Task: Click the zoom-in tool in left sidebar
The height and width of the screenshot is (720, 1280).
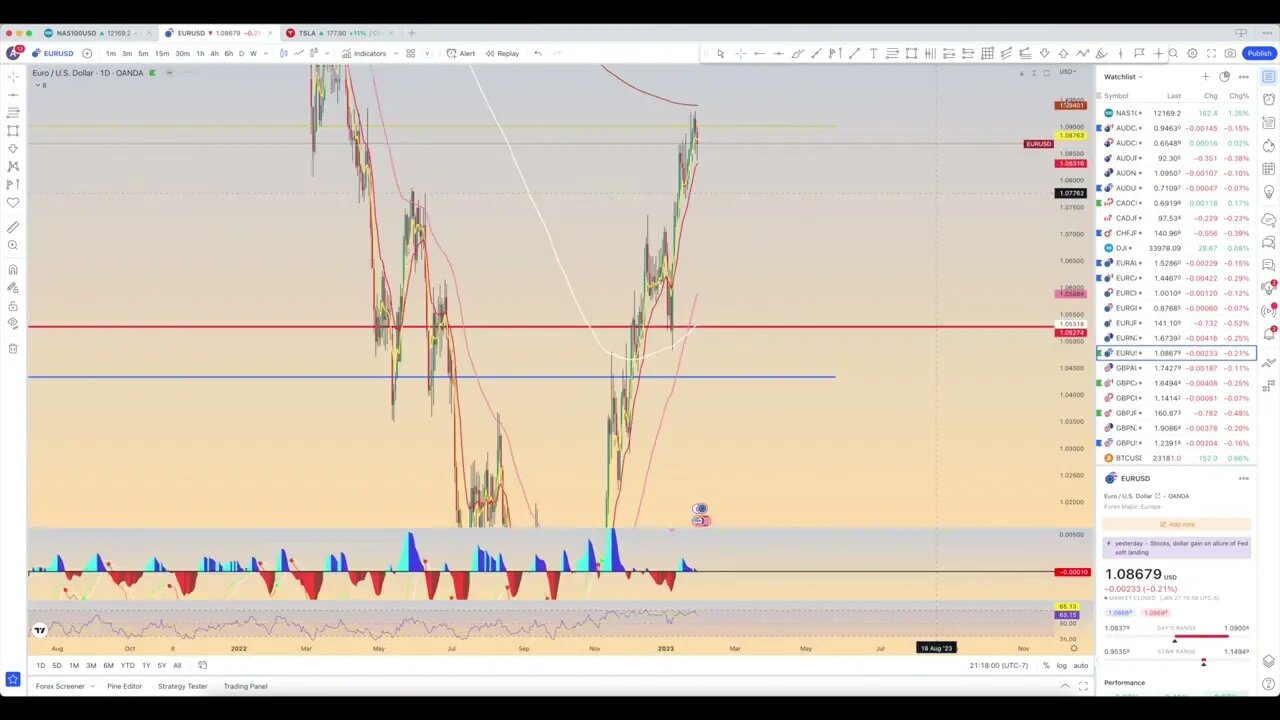Action: pos(13,245)
